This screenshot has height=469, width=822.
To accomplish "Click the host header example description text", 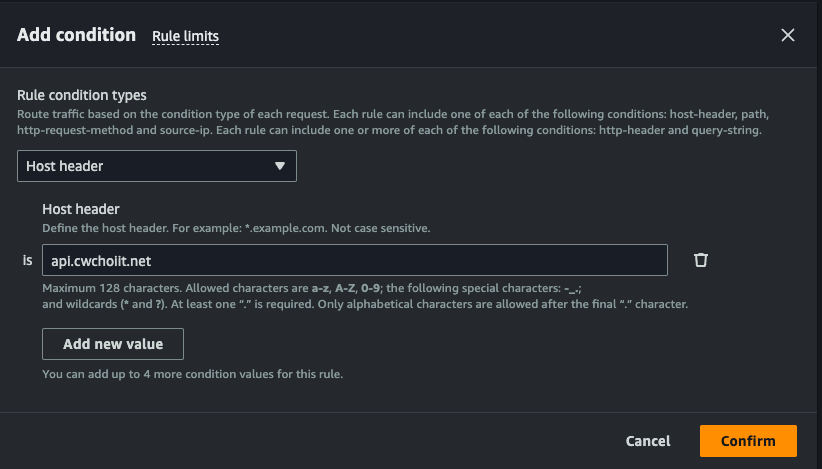I will point(236,228).
